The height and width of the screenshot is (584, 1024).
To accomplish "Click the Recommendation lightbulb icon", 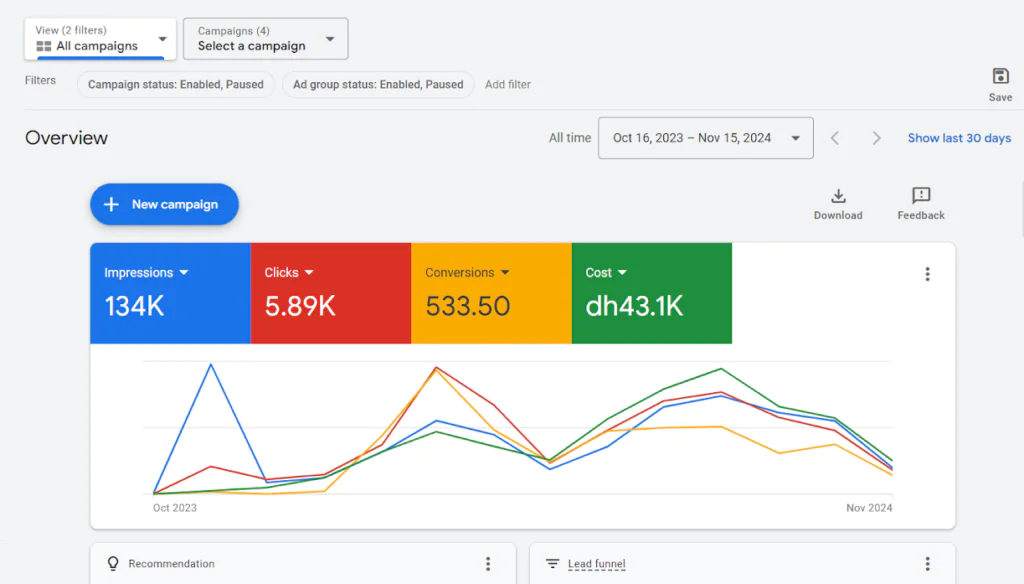I will 113,564.
